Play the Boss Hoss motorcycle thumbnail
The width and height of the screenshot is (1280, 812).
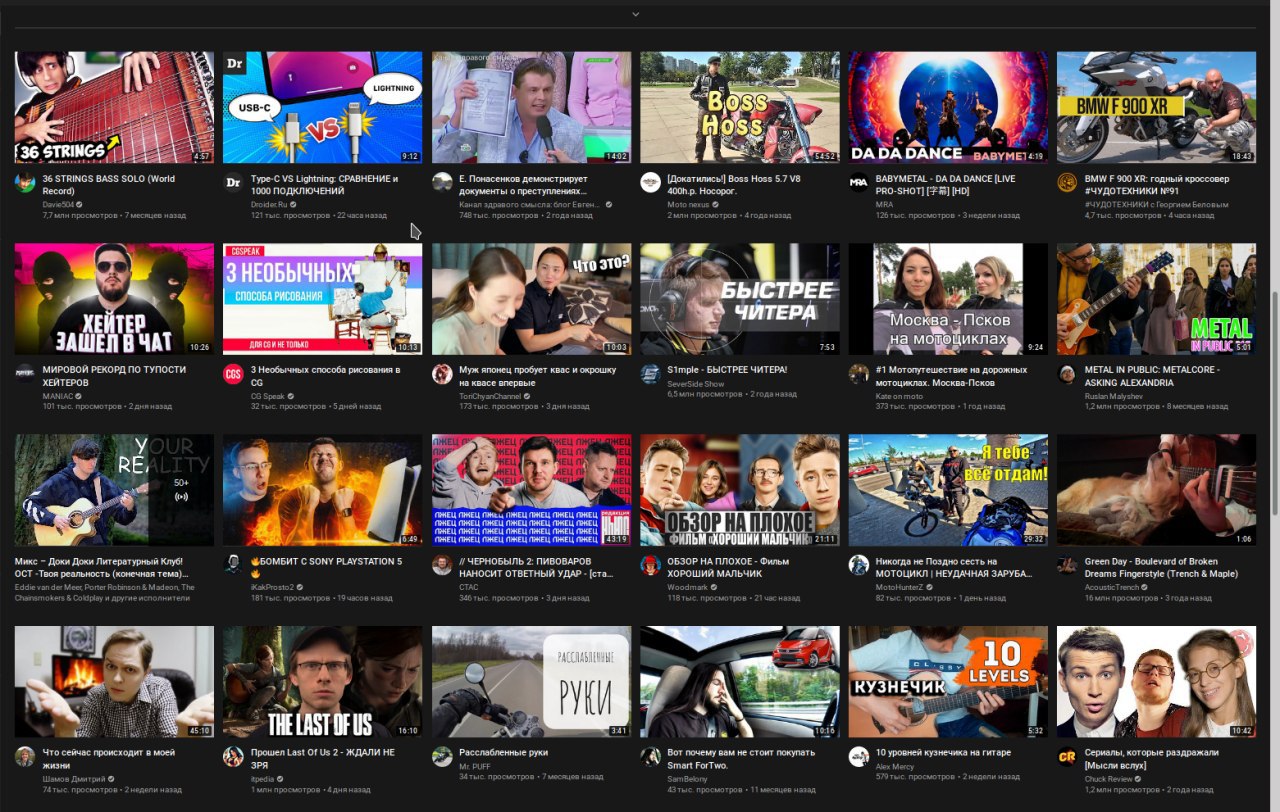[x=739, y=107]
